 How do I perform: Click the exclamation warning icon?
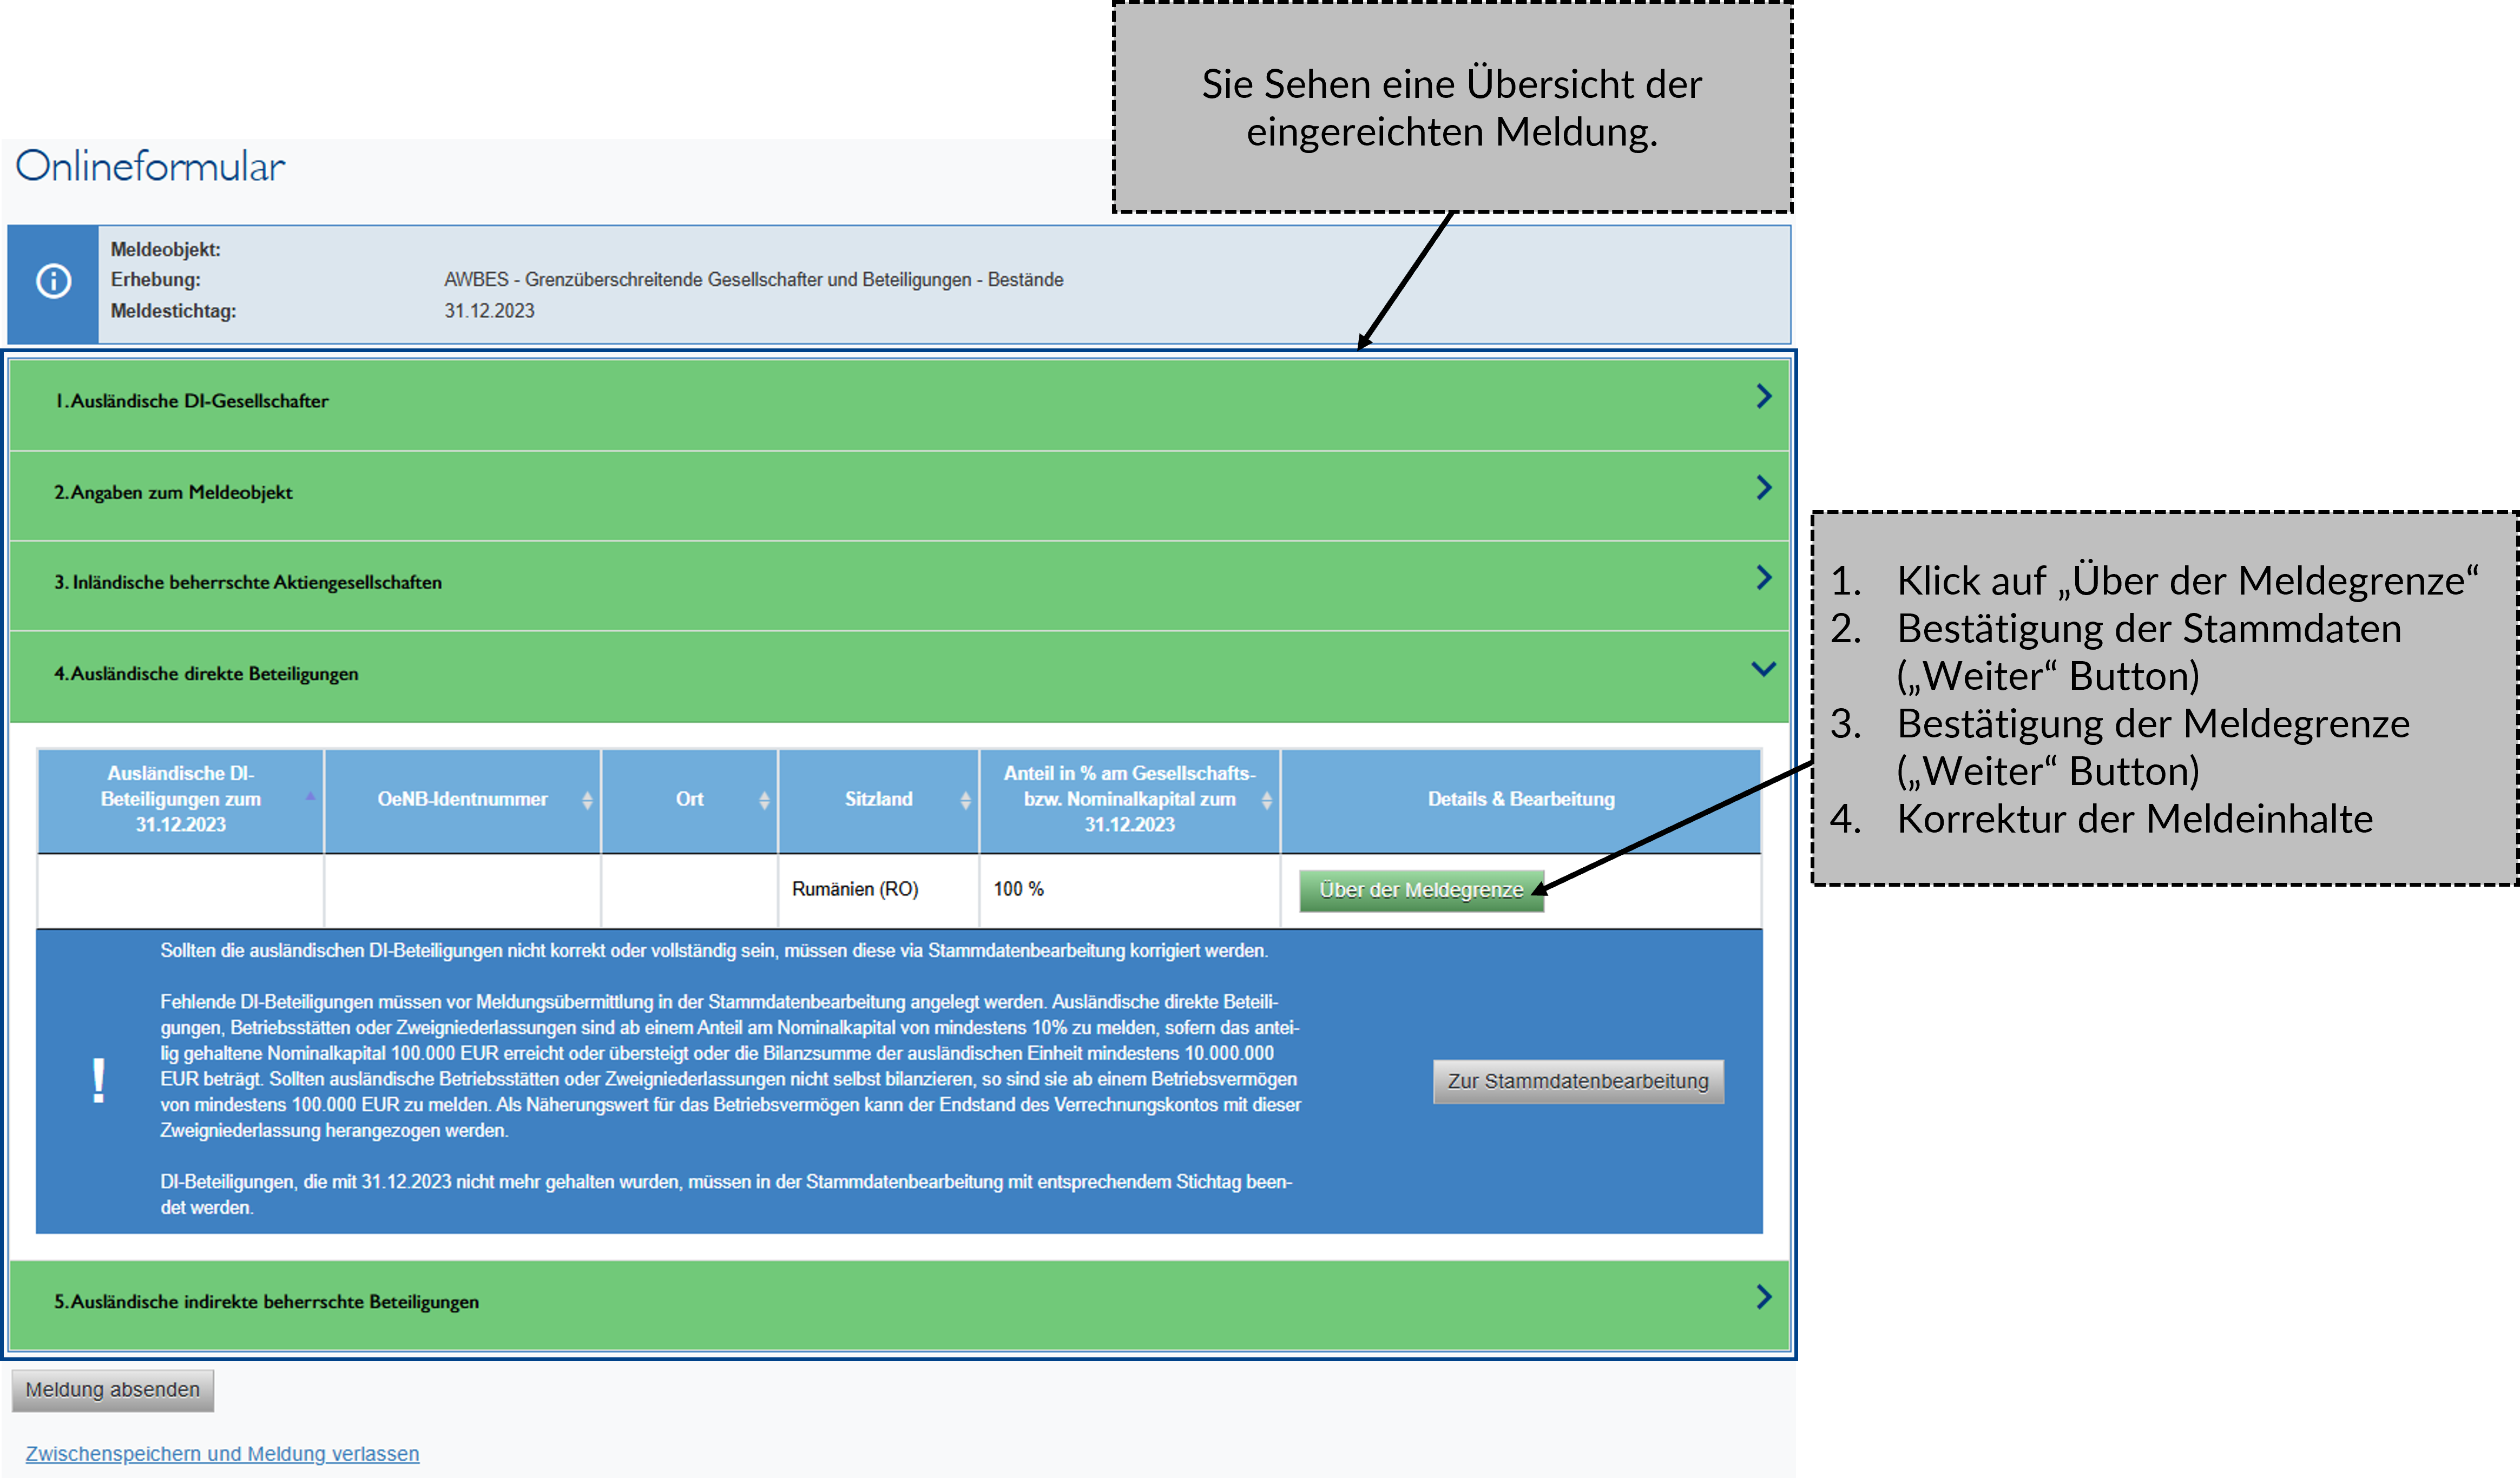pyautogui.click(x=97, y=1080)
